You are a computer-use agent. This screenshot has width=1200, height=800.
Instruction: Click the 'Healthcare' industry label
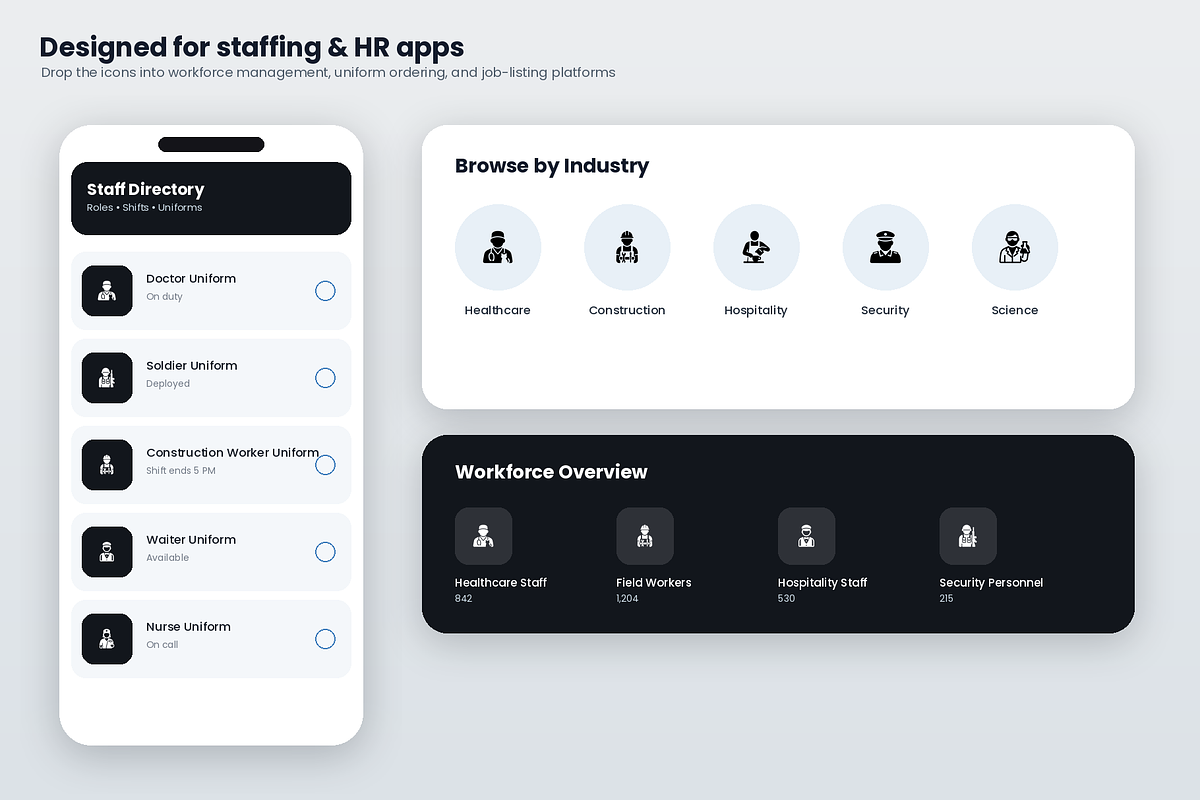498,310
